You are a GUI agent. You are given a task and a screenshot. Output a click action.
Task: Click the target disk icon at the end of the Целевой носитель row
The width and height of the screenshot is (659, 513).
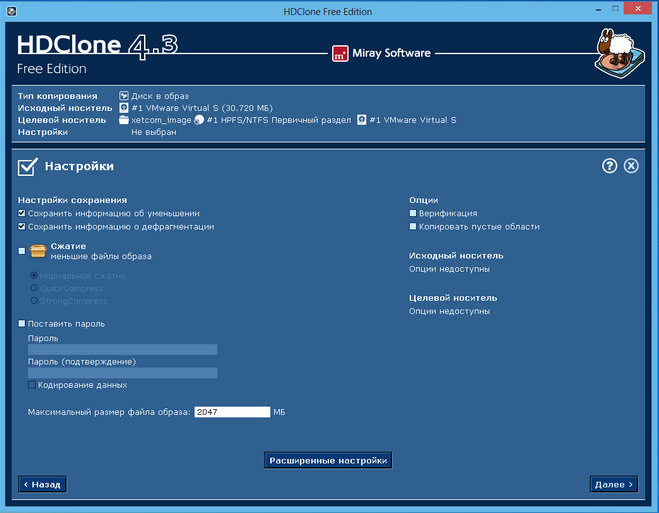(x=361, y=120)
